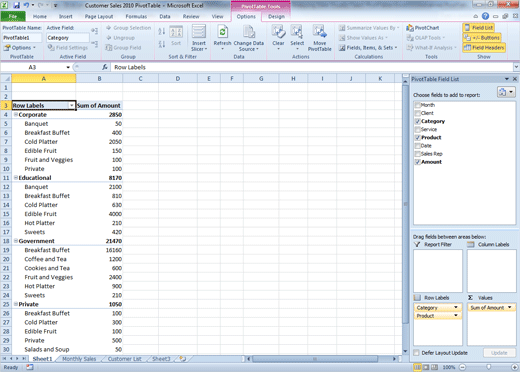Click the Update button in field list
Viewport: 520px width, 372px height.
499,353
